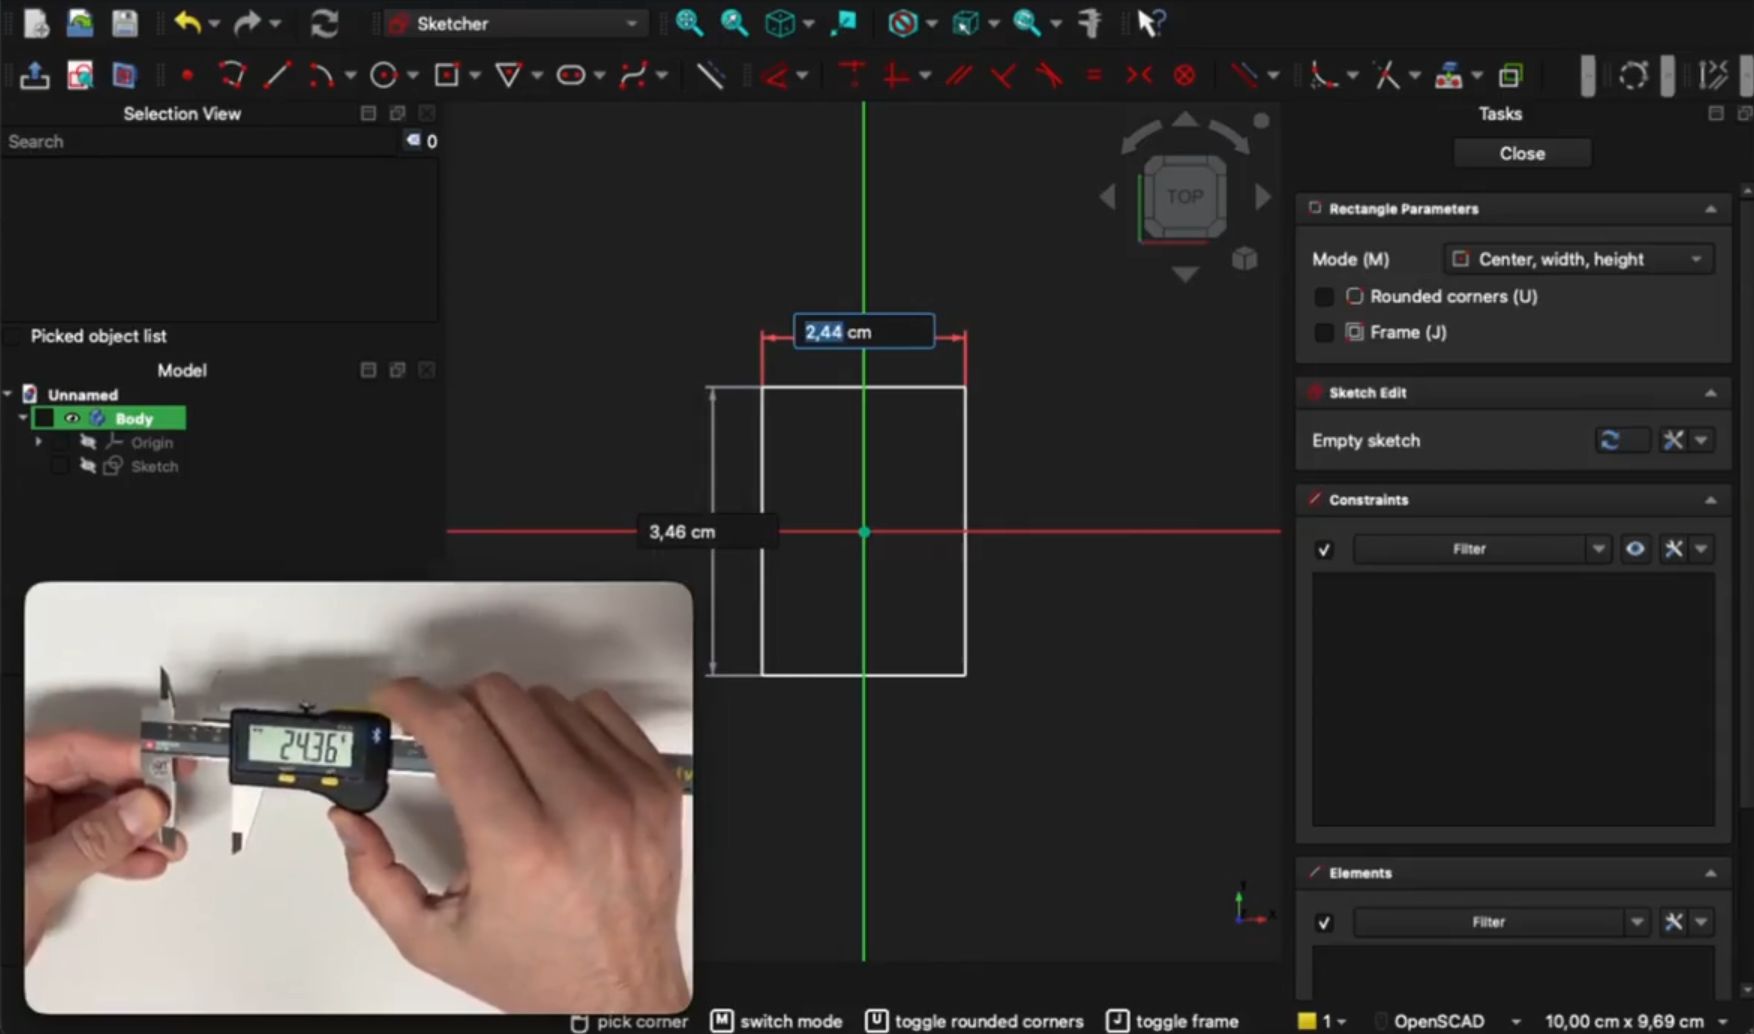This screenshot has width=1754, height=1034.
Task: Open the rectangle Mode dropdown
Action: point(1578,259)
